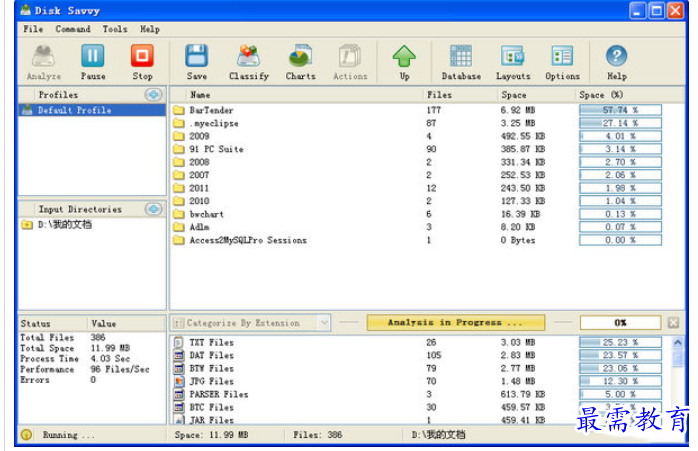This screenshot has width=698, height=451.
Task: Select the BTC Files category row
Action: 417,407
